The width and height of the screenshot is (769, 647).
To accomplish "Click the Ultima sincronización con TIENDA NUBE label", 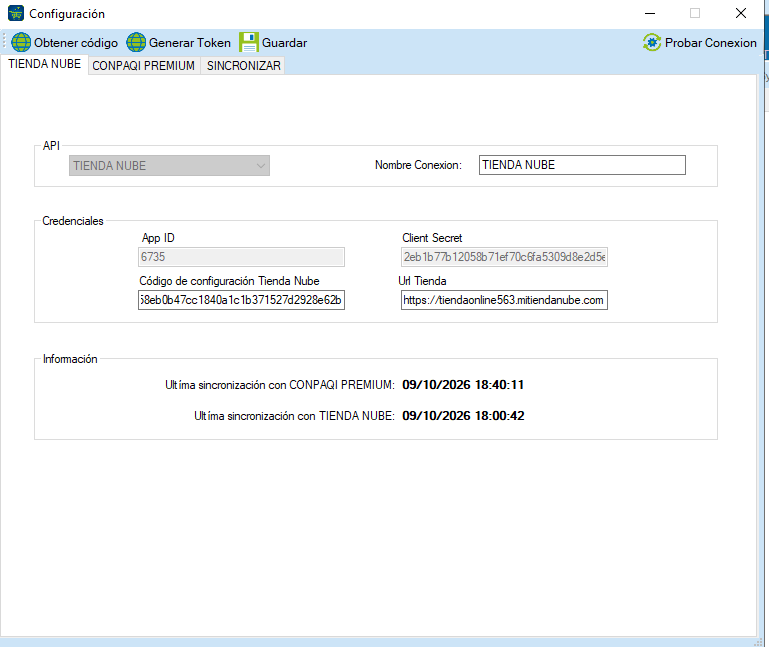I will pos(294,416).
